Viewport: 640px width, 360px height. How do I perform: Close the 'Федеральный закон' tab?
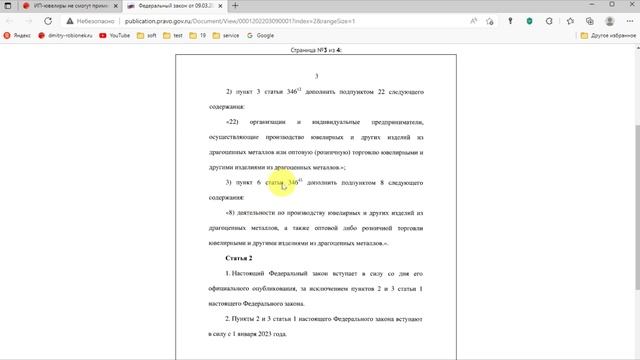[220, 6]
